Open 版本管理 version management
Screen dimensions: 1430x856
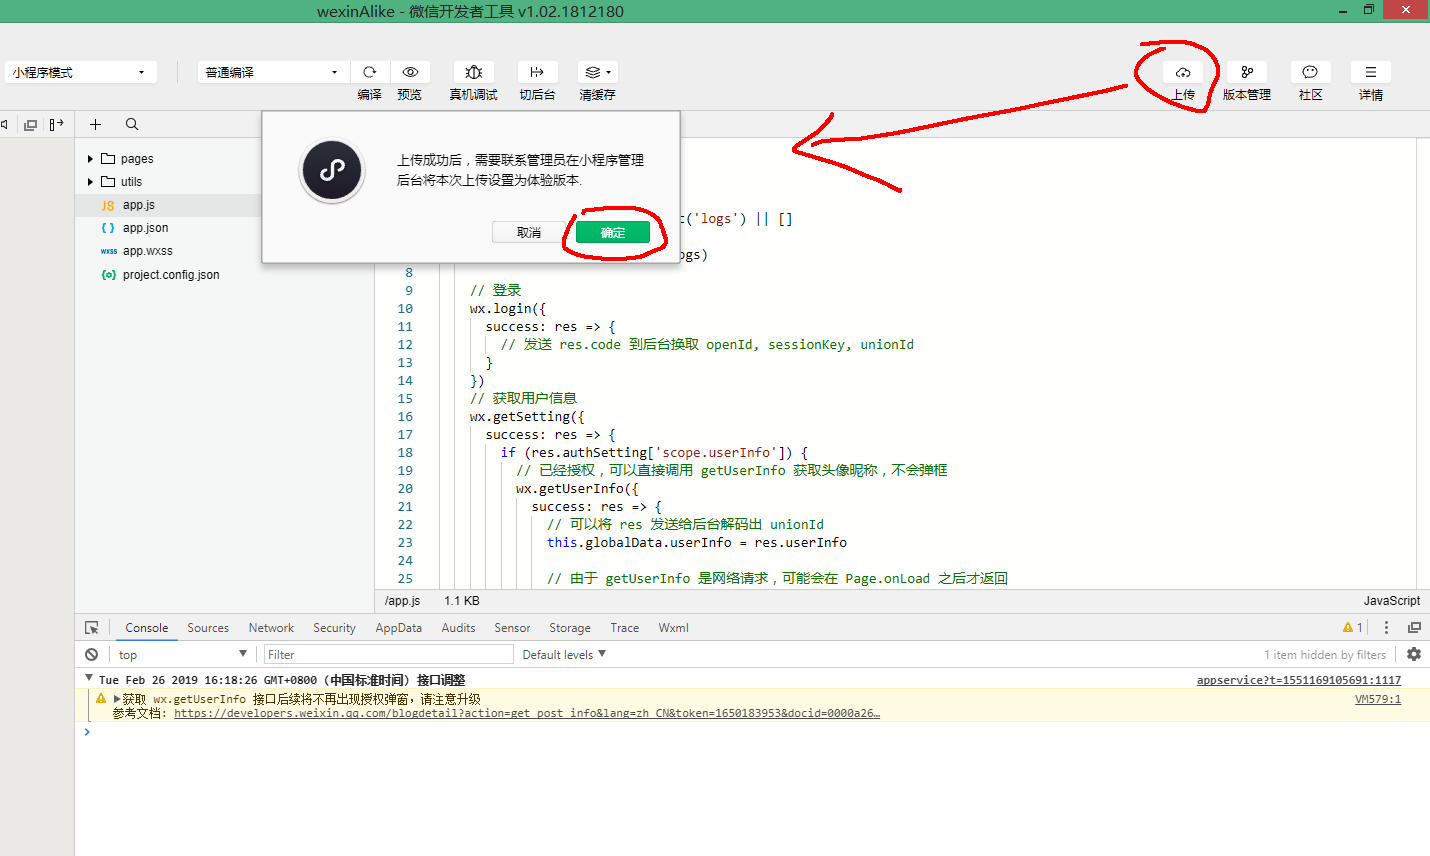click(1247, 72)
